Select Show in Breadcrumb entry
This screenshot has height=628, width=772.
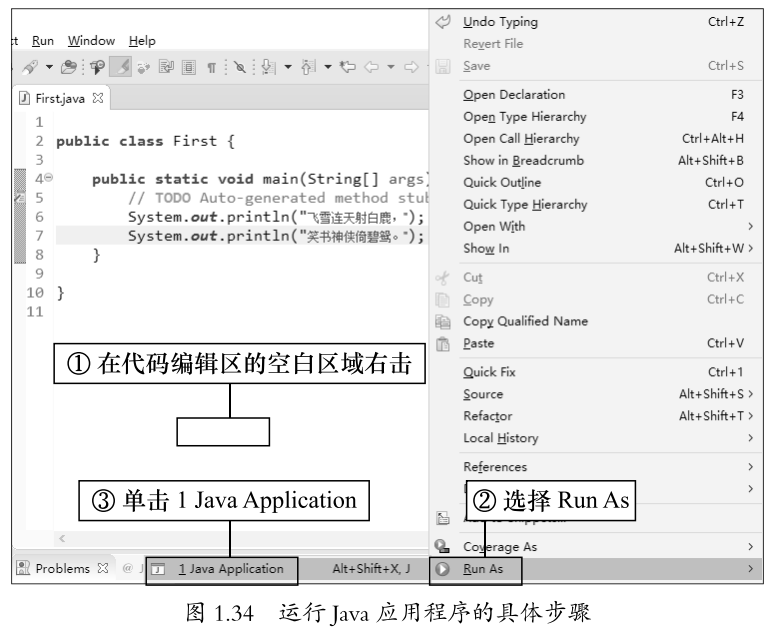pyautogui.click(x=595, y=160)
